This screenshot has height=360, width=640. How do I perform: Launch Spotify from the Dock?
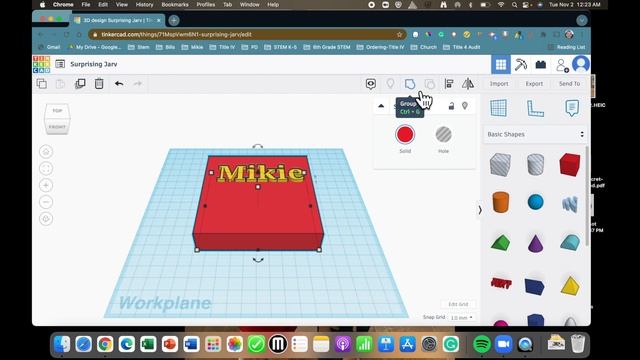(x=482, y=344)
